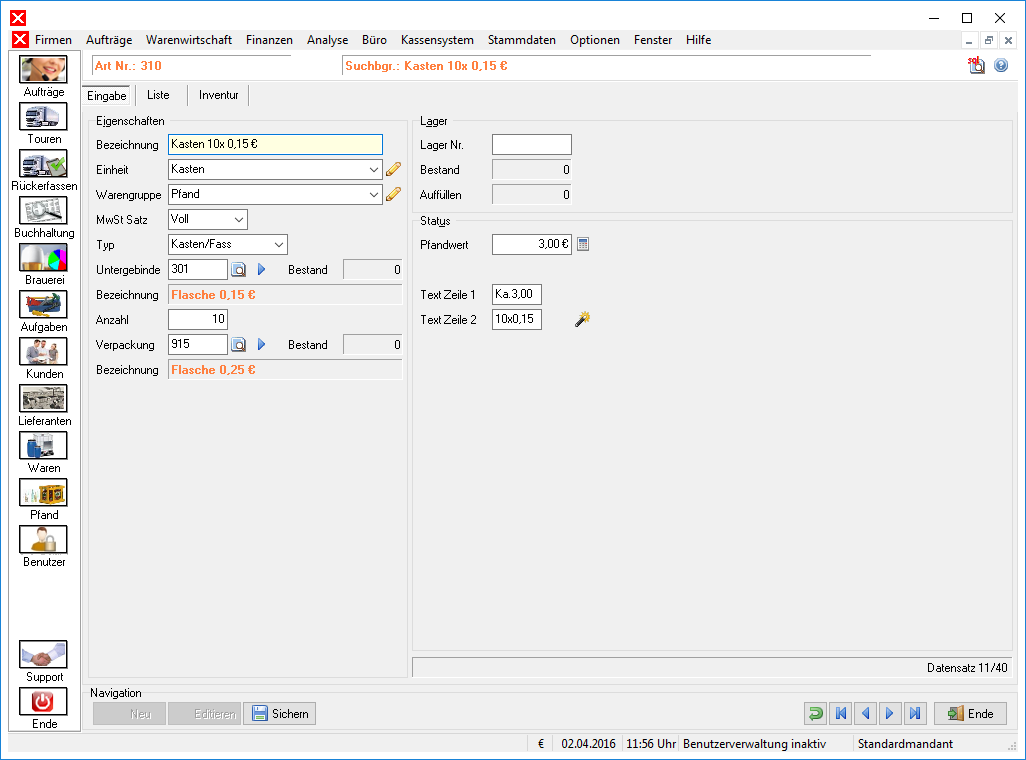Image resolution: width=1026 pixels, height=760 pixels.
Task: Click the green undo arrow navigation icon
Action: (816, 714)
